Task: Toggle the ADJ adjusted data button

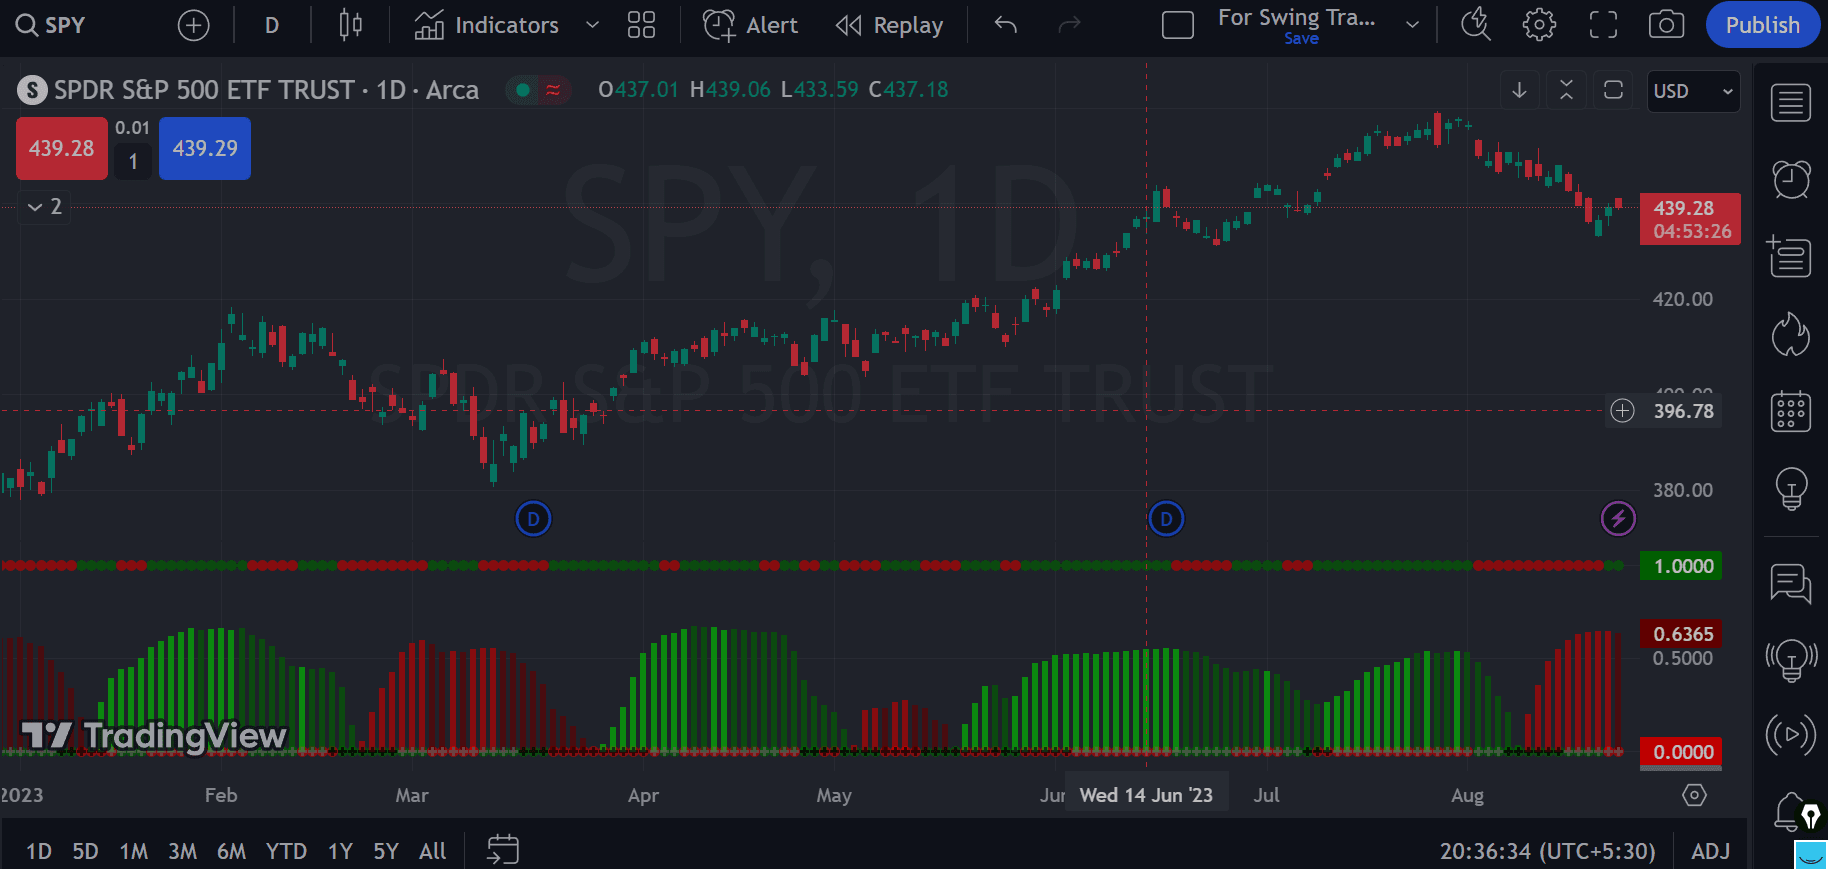Action: (x=1710, y=851)
